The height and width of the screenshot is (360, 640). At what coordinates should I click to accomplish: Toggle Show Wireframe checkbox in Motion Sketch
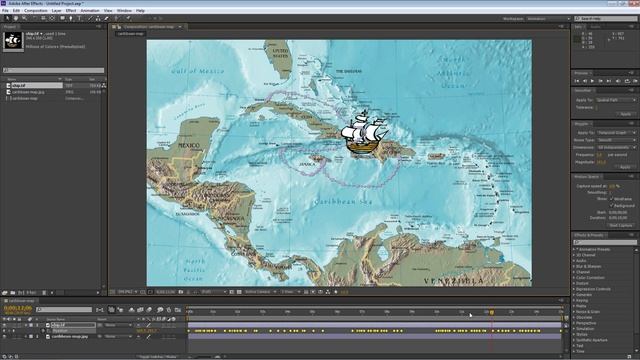611,199
